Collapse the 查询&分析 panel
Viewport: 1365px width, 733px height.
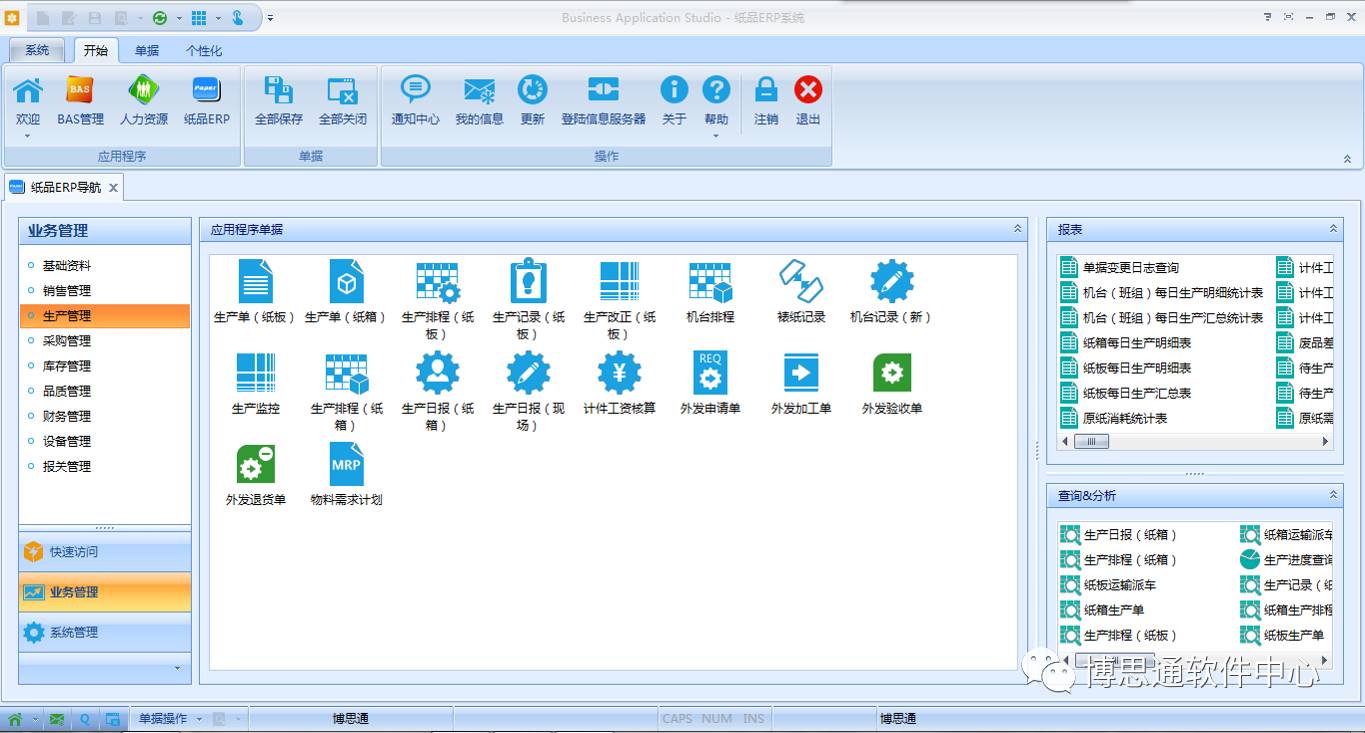click(x=1333, y=495)
